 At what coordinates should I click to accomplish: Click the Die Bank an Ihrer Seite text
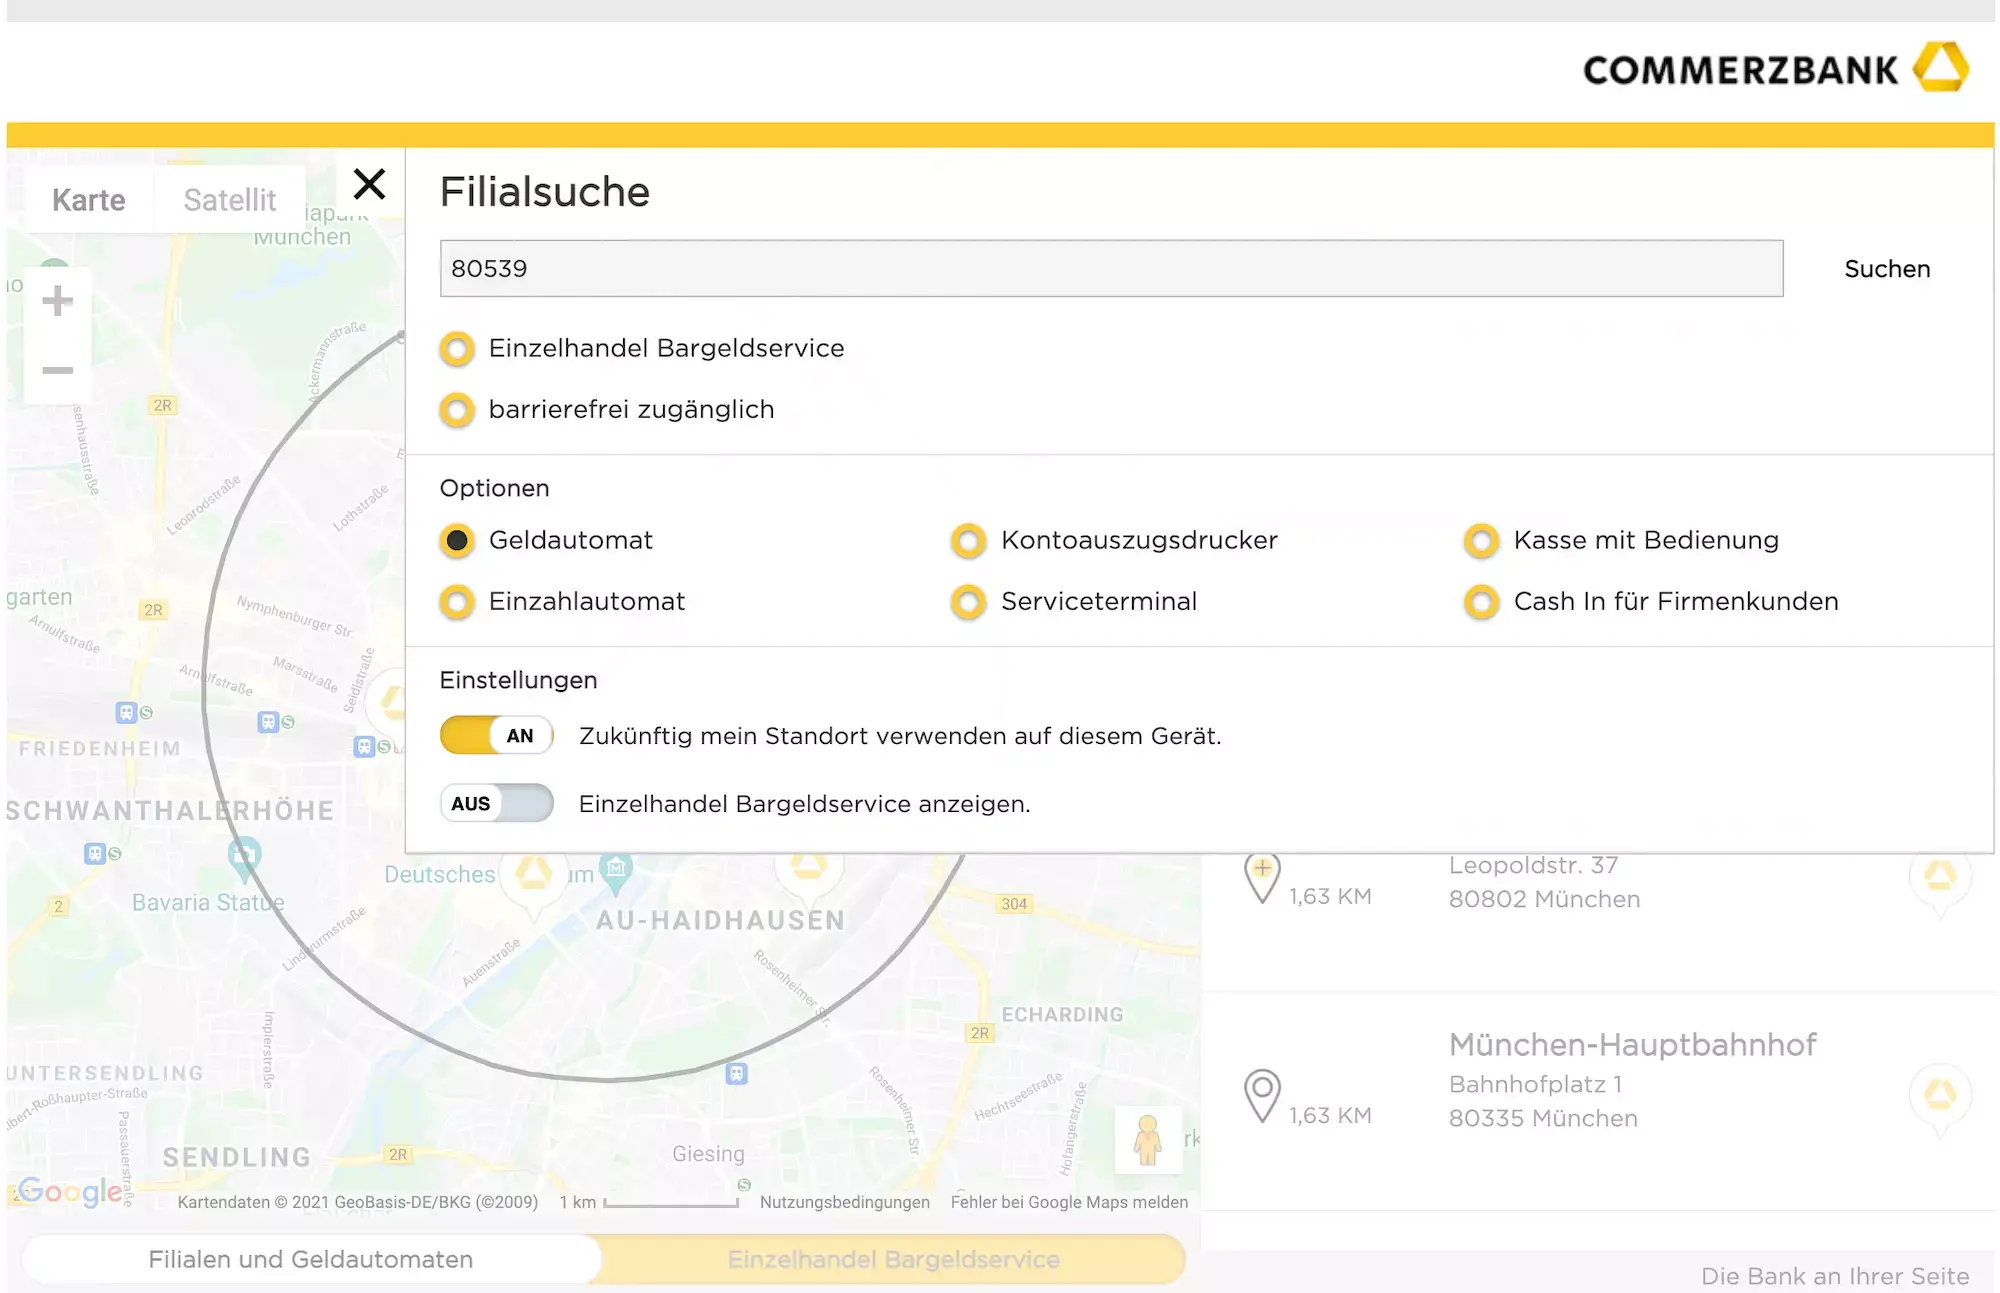[1835, 1276]
